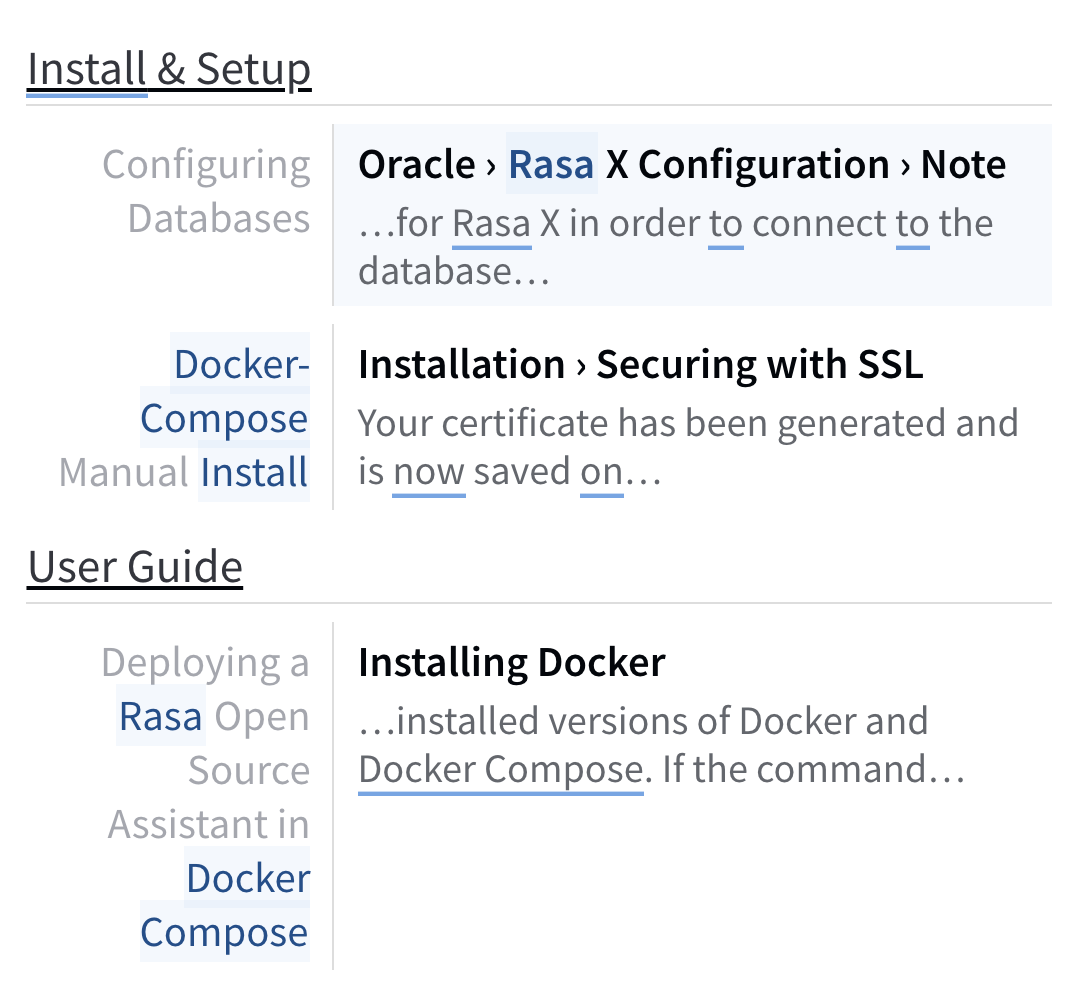The image size is (1082, 992).
Task: Open Oracle › Rasa X Configuration › Note result
Action: 681,165
